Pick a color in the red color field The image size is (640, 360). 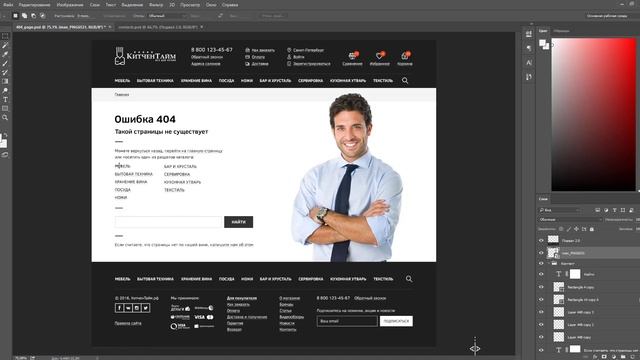(x=593, y=114)
